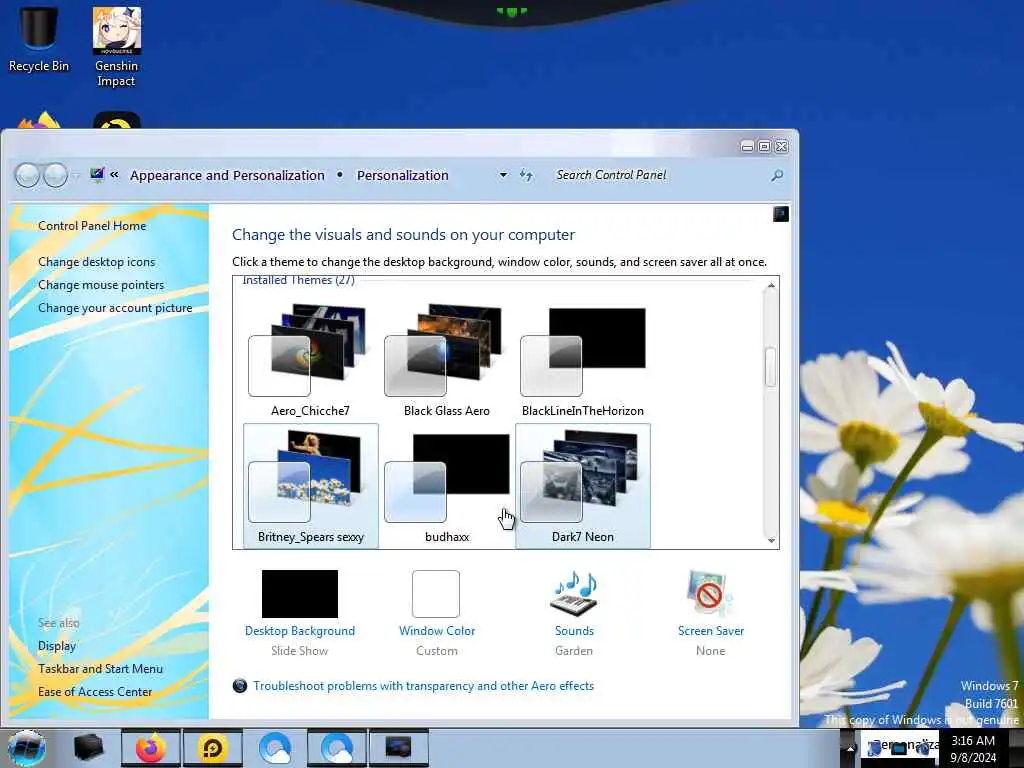Image resolution: width=1024 pixels, height=768 pixels.
Task: Click the Back navigation button
Action: pyautogui.click(x=27, y=175)
